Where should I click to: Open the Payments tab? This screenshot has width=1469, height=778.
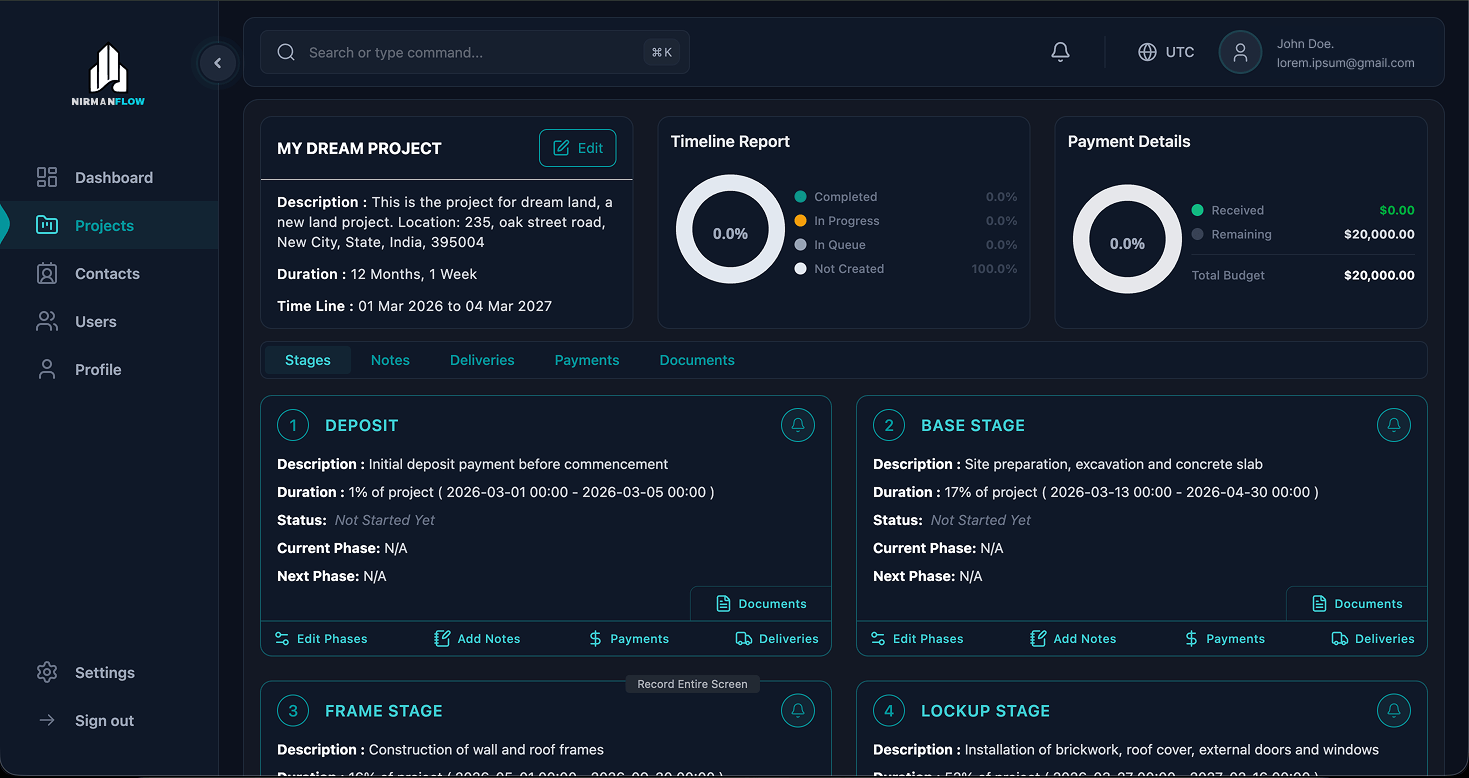(x=587, y=359)
